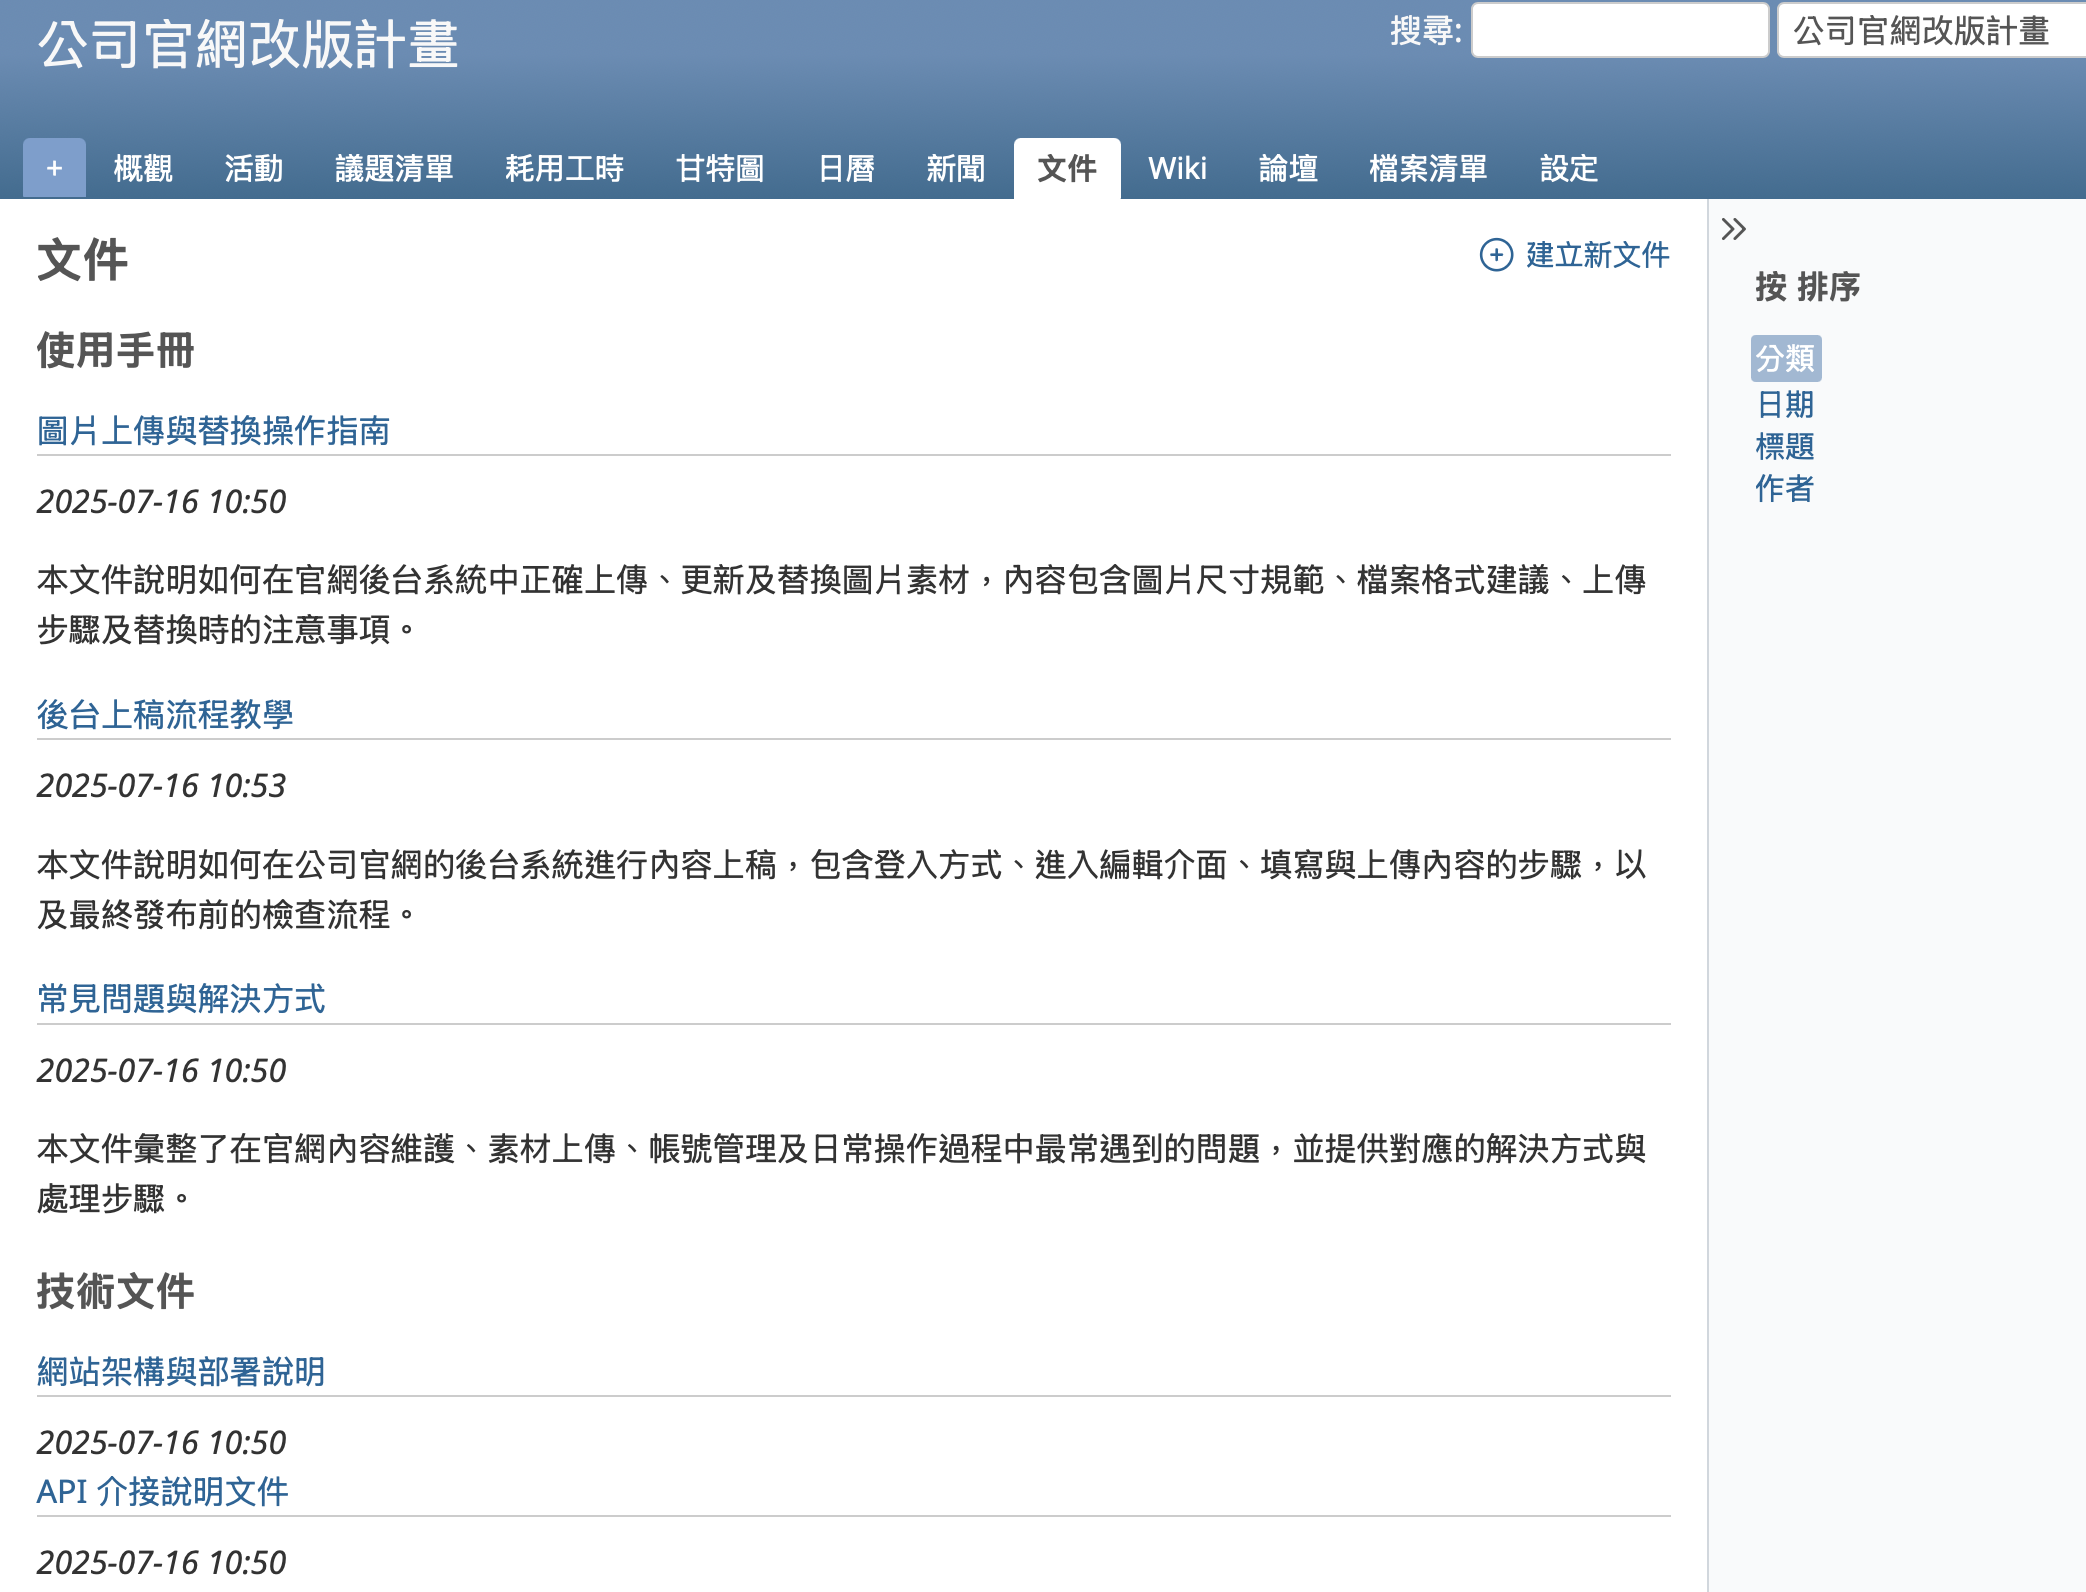Open document 網站架構與部署說明
This screenshot has height=1592, width=2086.
point(181,1372)
